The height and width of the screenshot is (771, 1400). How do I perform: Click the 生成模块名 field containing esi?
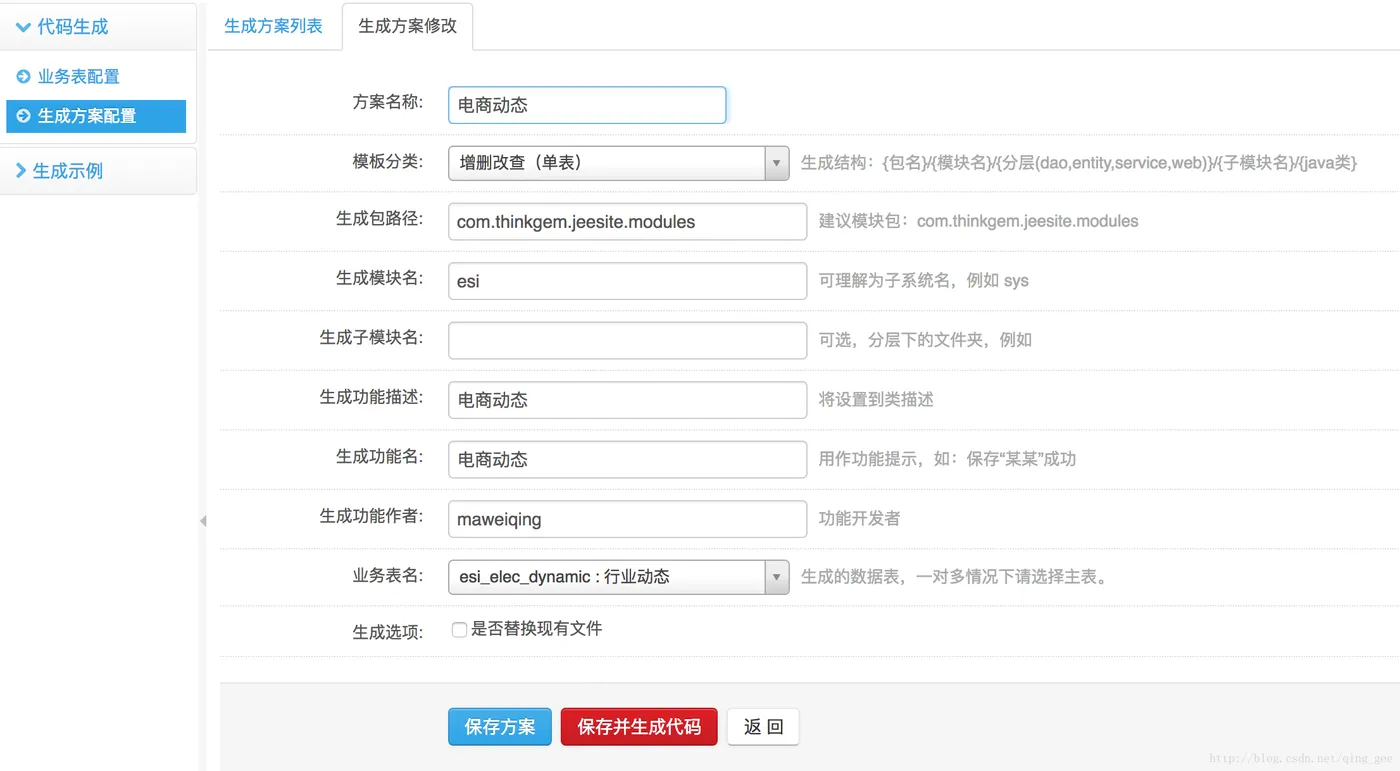coord(627,281)
